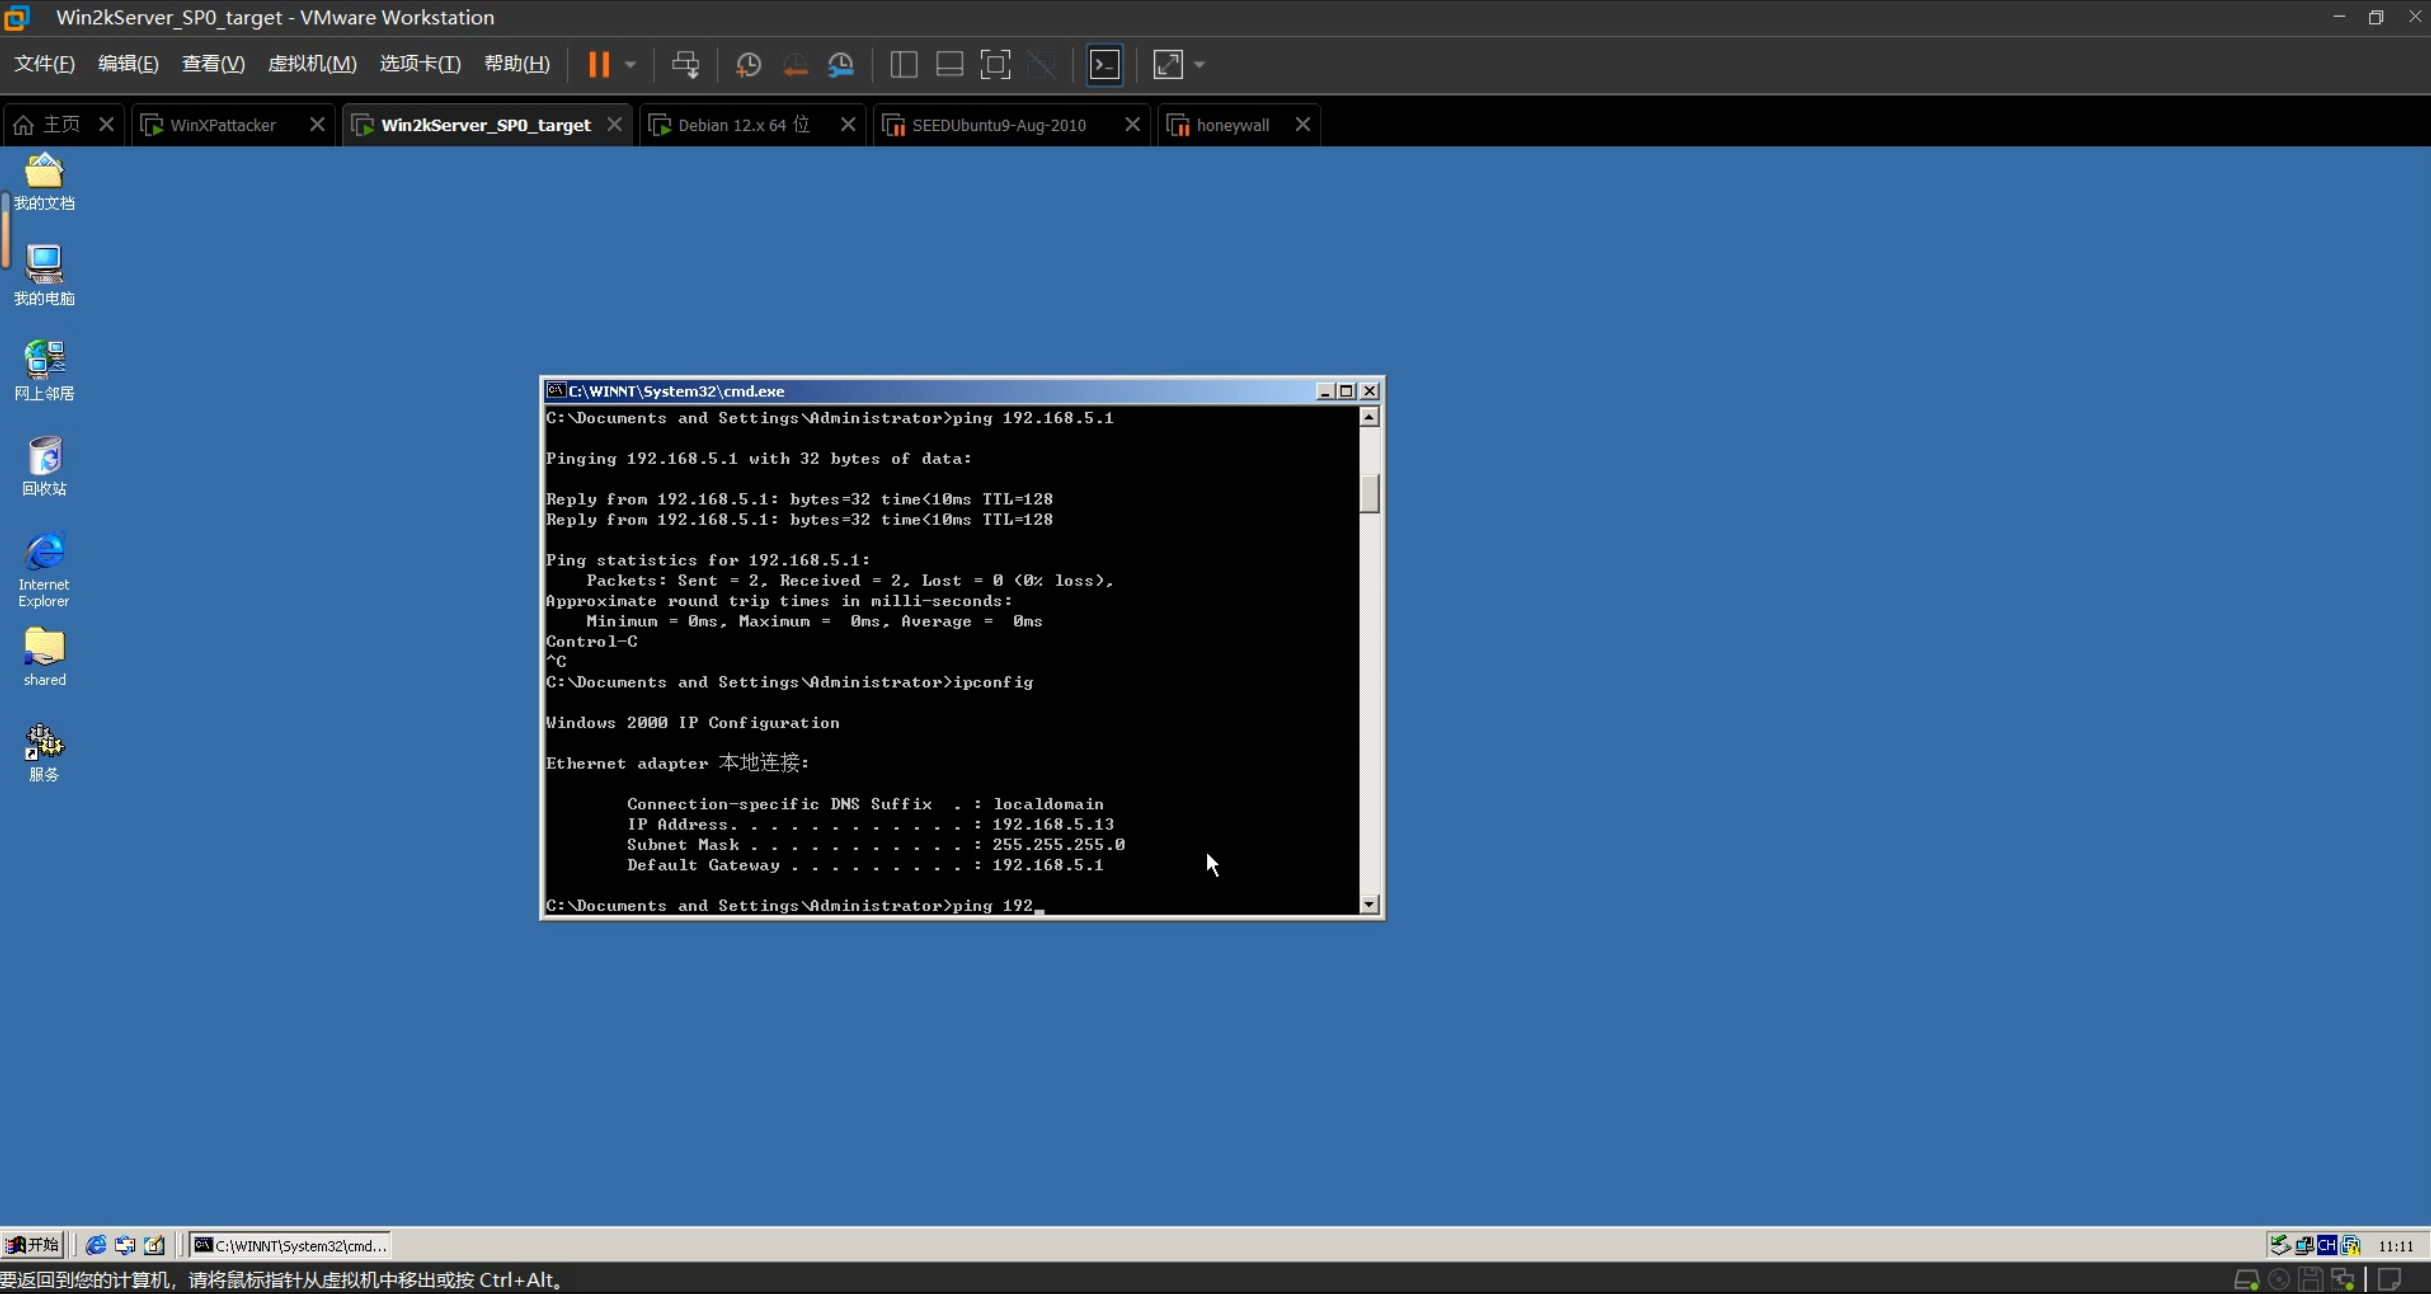This screenshot has width=2431, height=1294.
Task: Open the snapshot manager toolbar icon
Action: tap(841, 65)
